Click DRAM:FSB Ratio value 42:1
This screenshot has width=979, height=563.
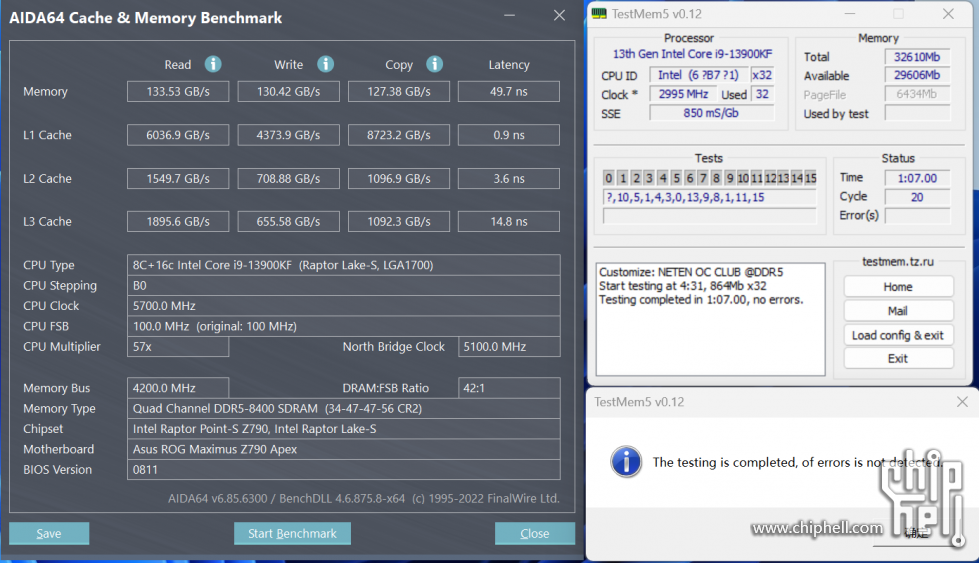pyautogui.click(x=509, y=388)
